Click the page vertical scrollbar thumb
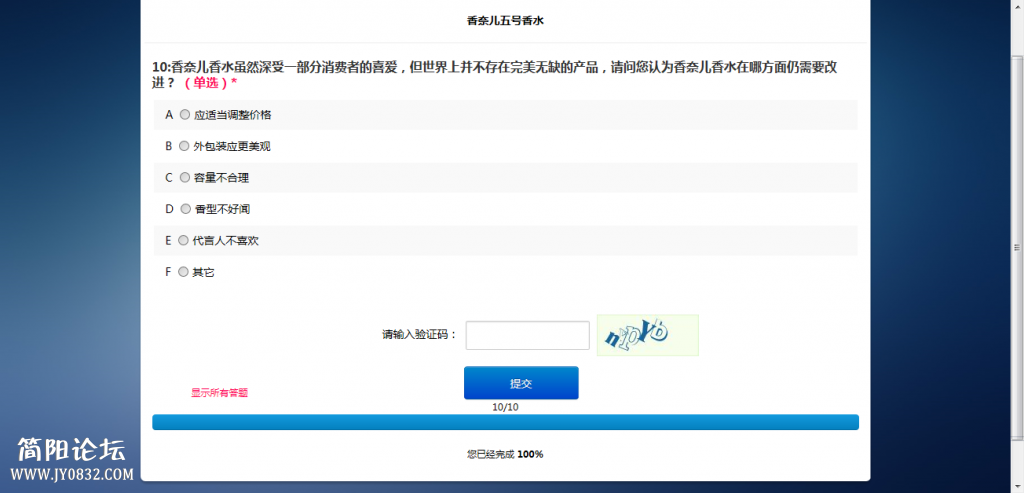The image size is (1024, 493). [x=1017, y=248]
